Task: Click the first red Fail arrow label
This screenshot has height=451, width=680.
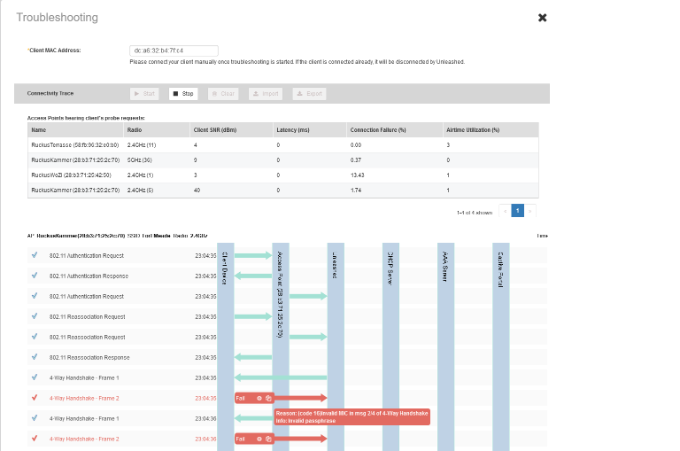Action: point(241,397)
